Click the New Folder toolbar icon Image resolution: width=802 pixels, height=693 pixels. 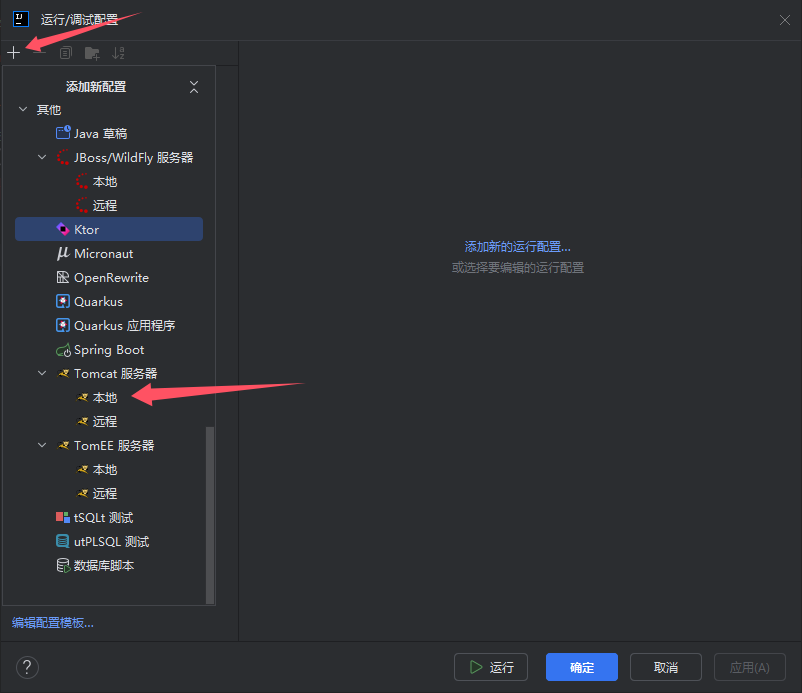tap(92, 53)
